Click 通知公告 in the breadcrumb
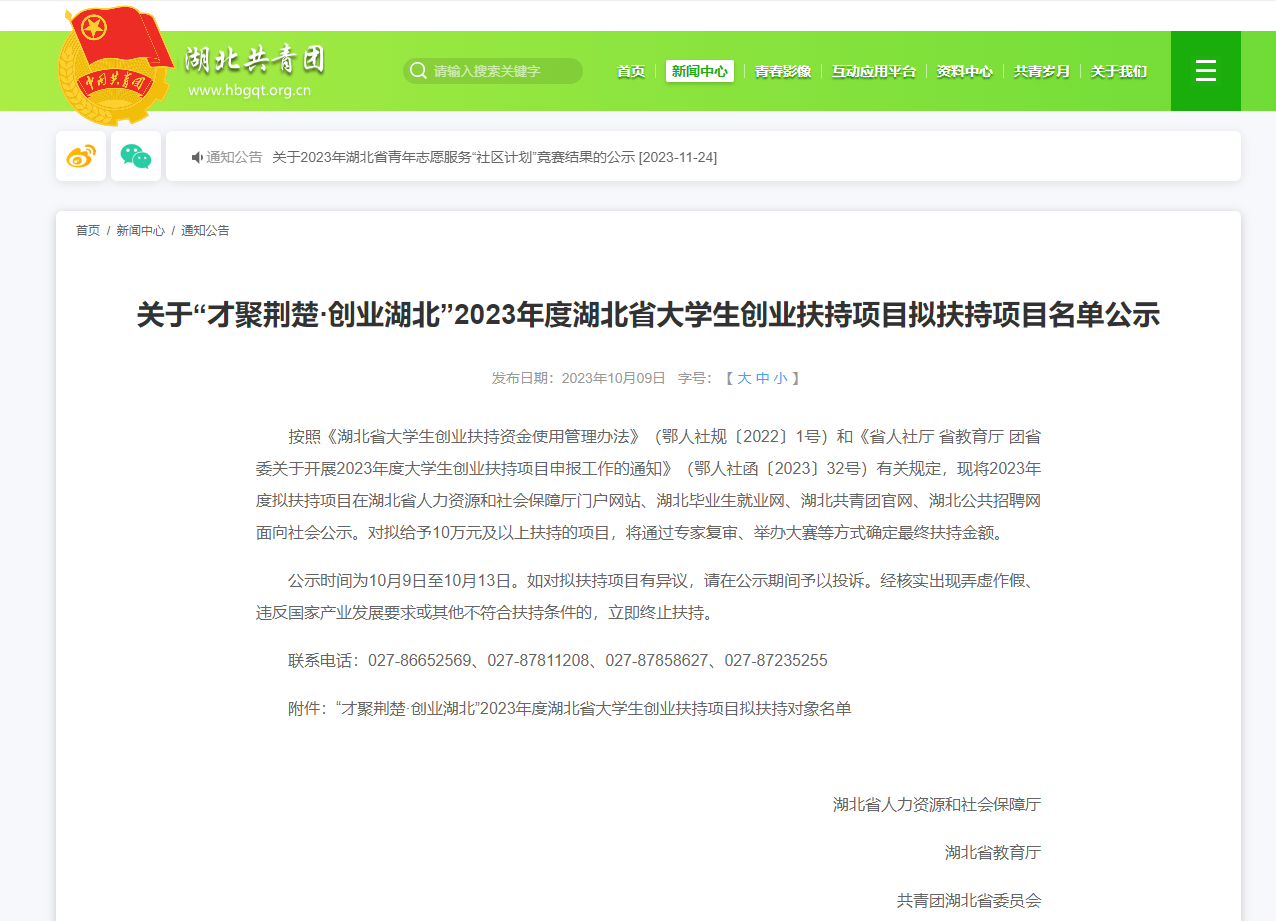 [x=205, y=230]
